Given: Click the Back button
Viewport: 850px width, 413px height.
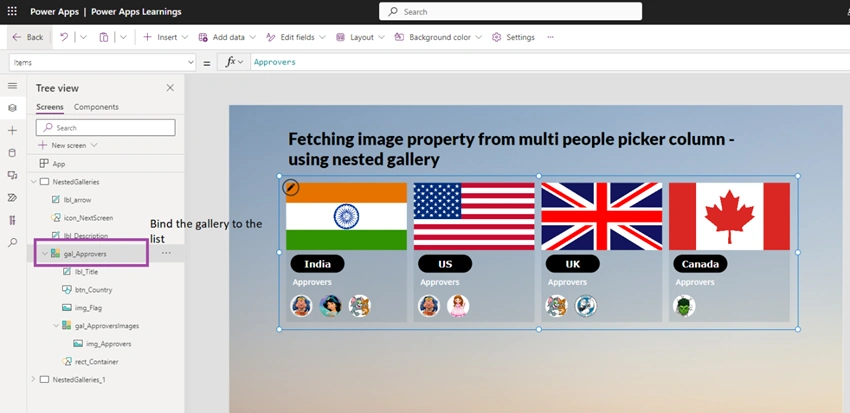Looking at the screenshot, I should tap(28, 37).
